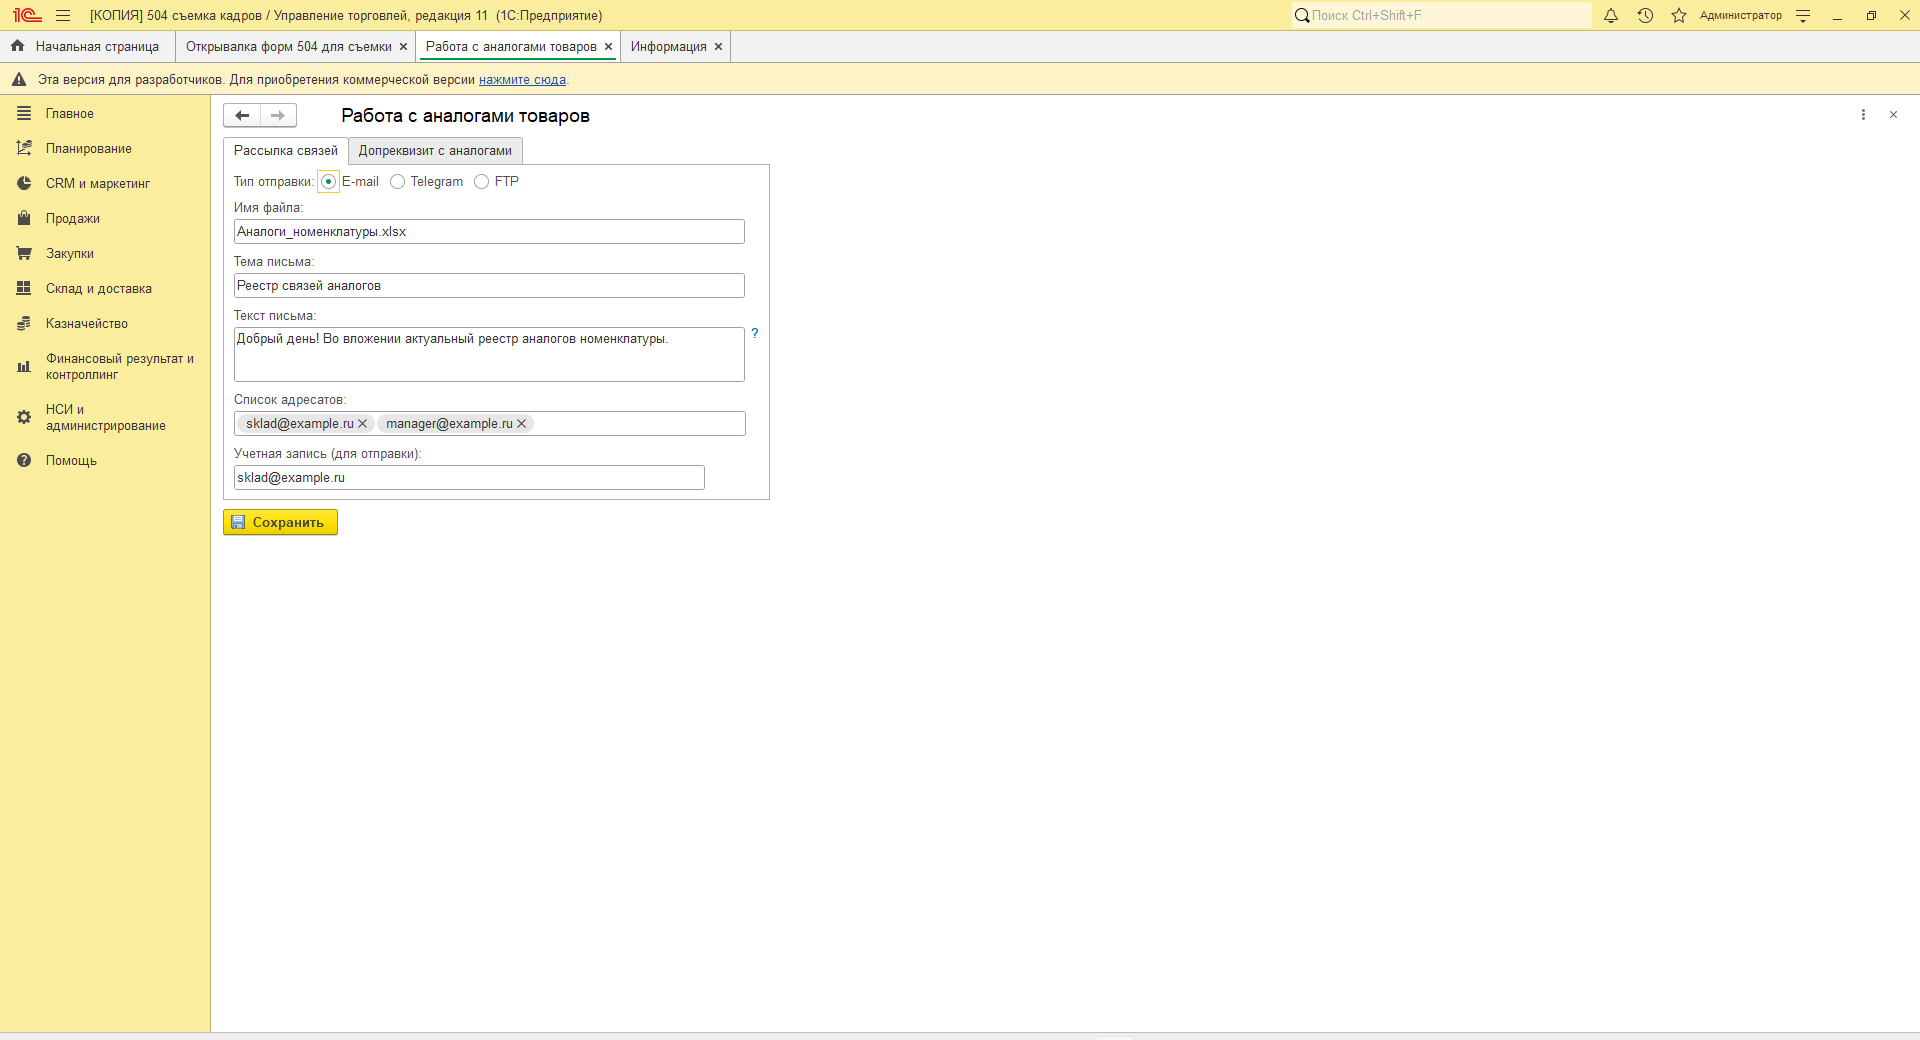Viewport: 1920px width, 1040px height.
Task: Switch to Допреквизит с аналогами tab
Action: pyautogui.click(x=435, y=151)
